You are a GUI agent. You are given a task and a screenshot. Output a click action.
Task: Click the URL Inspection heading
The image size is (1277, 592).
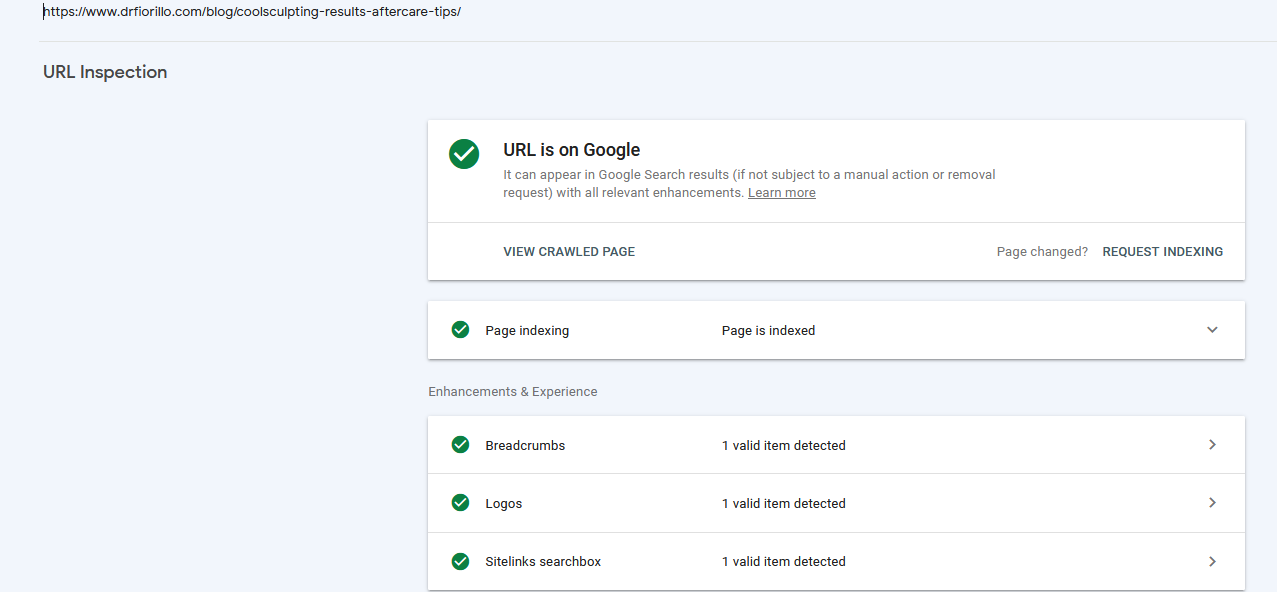click(105, 72)
